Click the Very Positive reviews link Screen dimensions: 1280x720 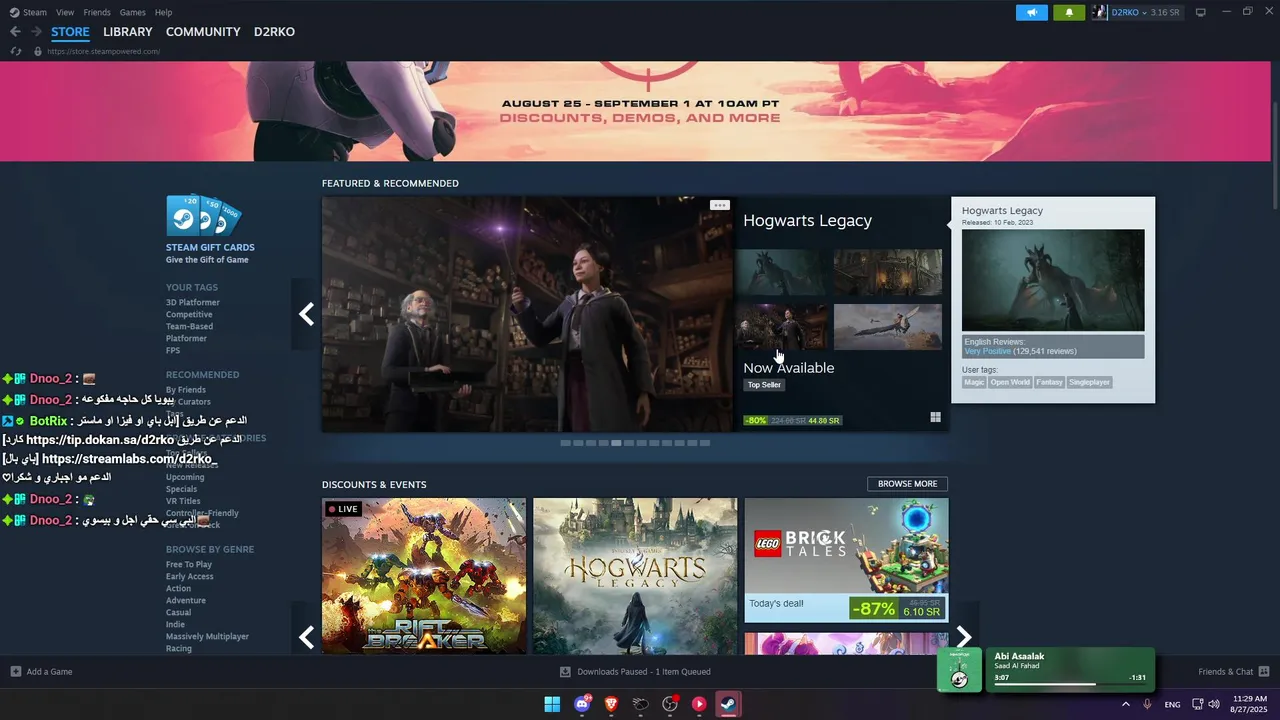point(987,351)
